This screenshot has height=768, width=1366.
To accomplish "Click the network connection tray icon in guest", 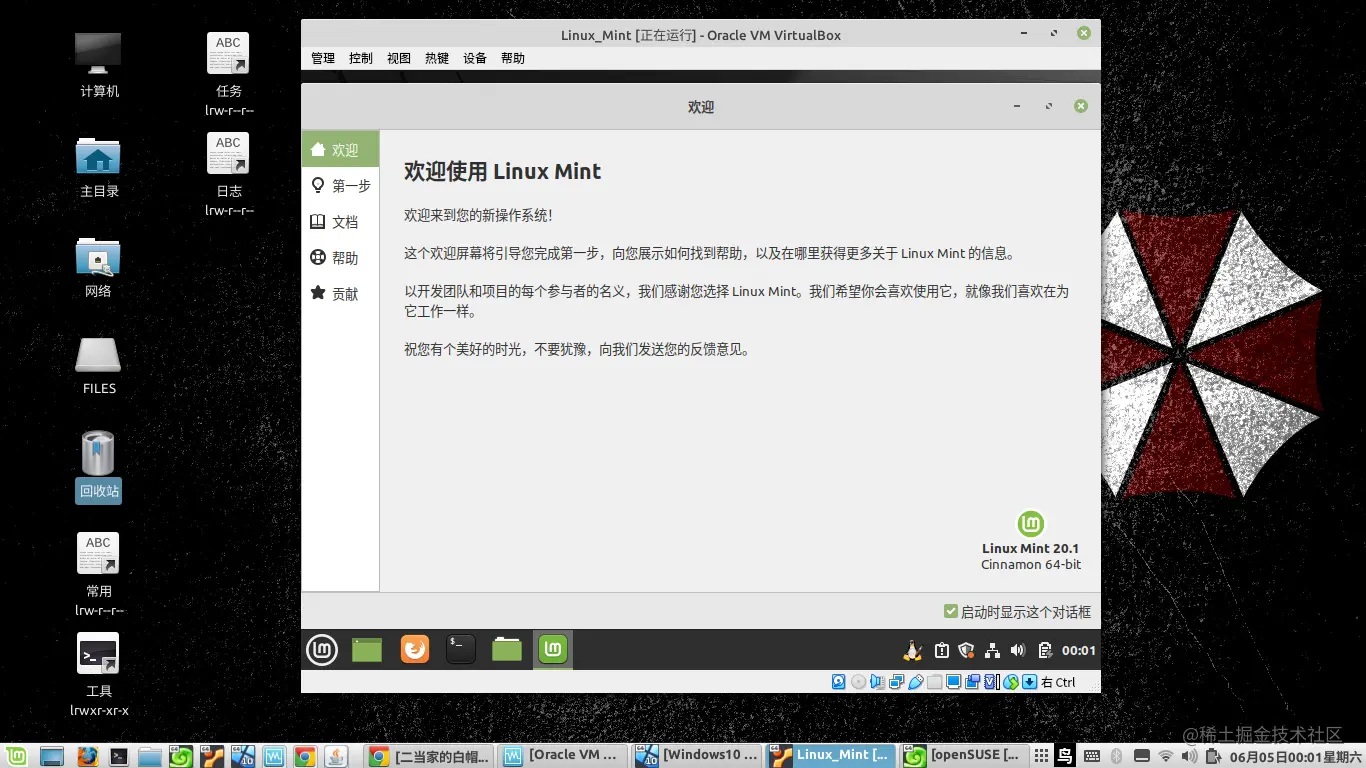I will 992,650.
